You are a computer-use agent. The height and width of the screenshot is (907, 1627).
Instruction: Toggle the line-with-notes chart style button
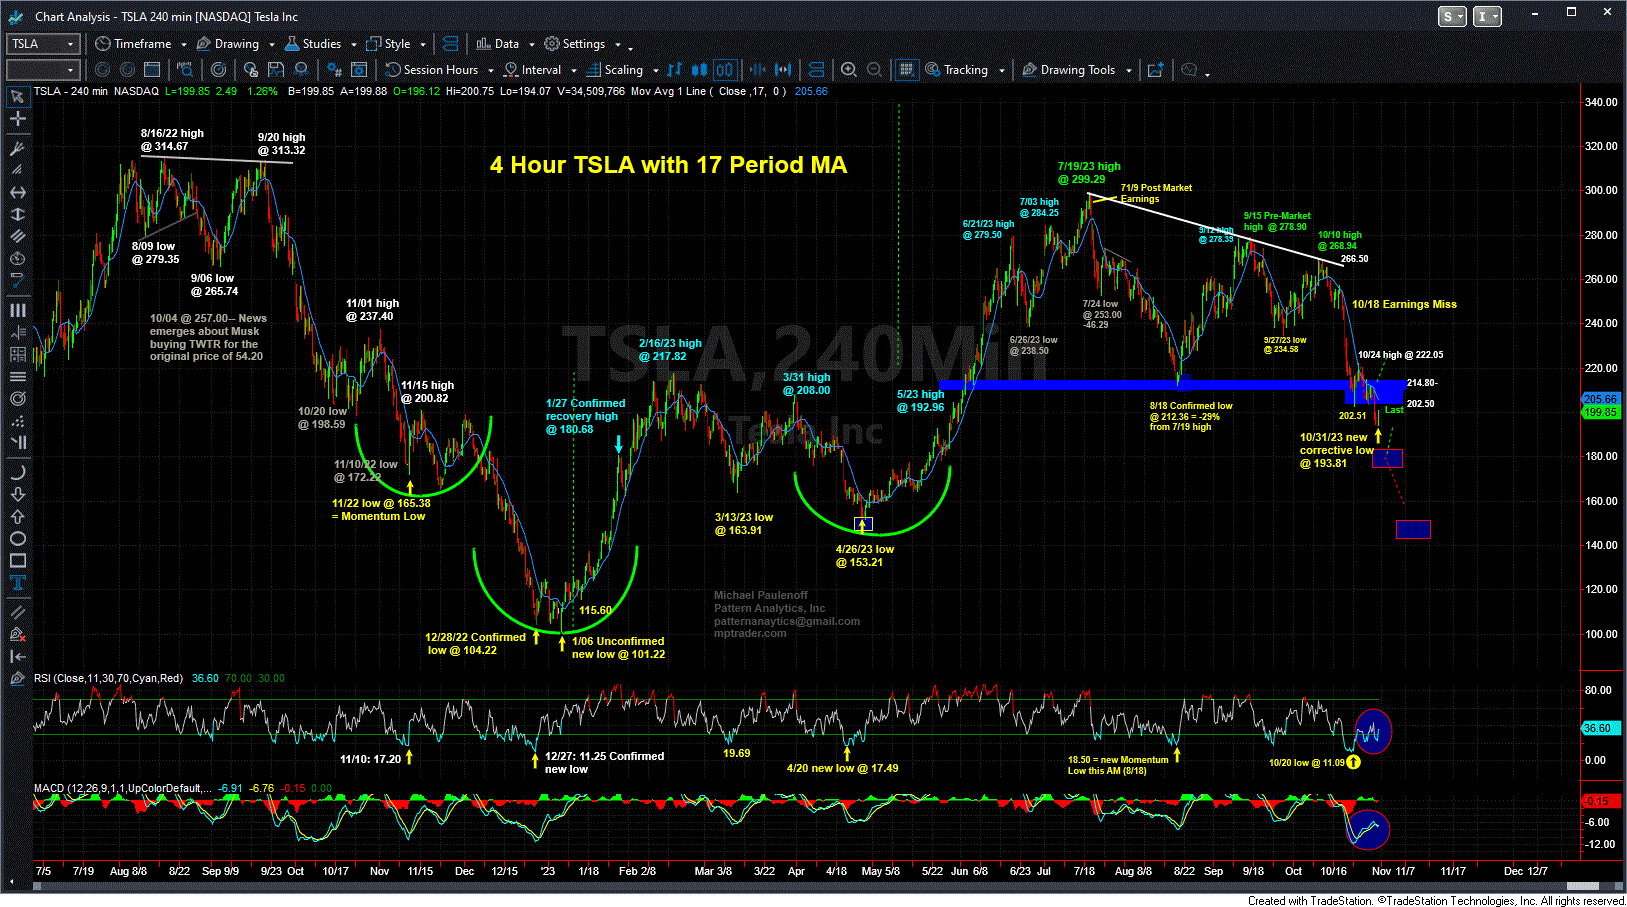674,70
